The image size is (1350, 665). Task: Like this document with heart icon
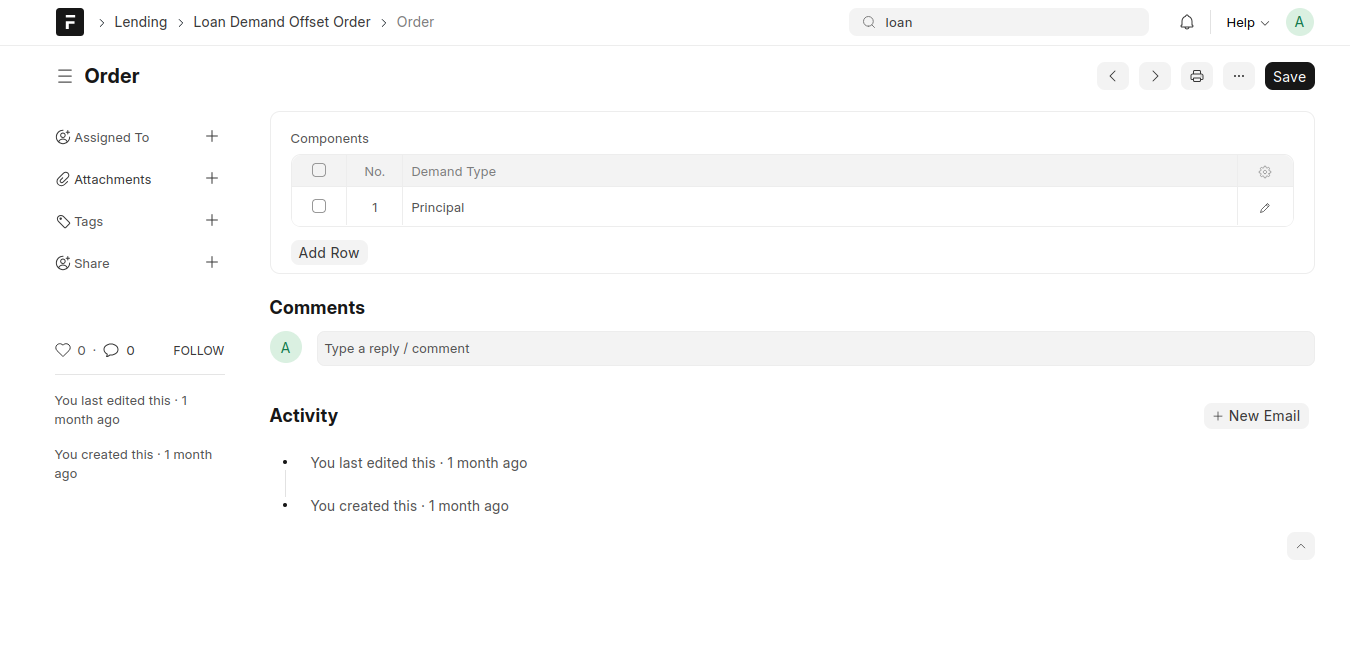coord(63,350)
